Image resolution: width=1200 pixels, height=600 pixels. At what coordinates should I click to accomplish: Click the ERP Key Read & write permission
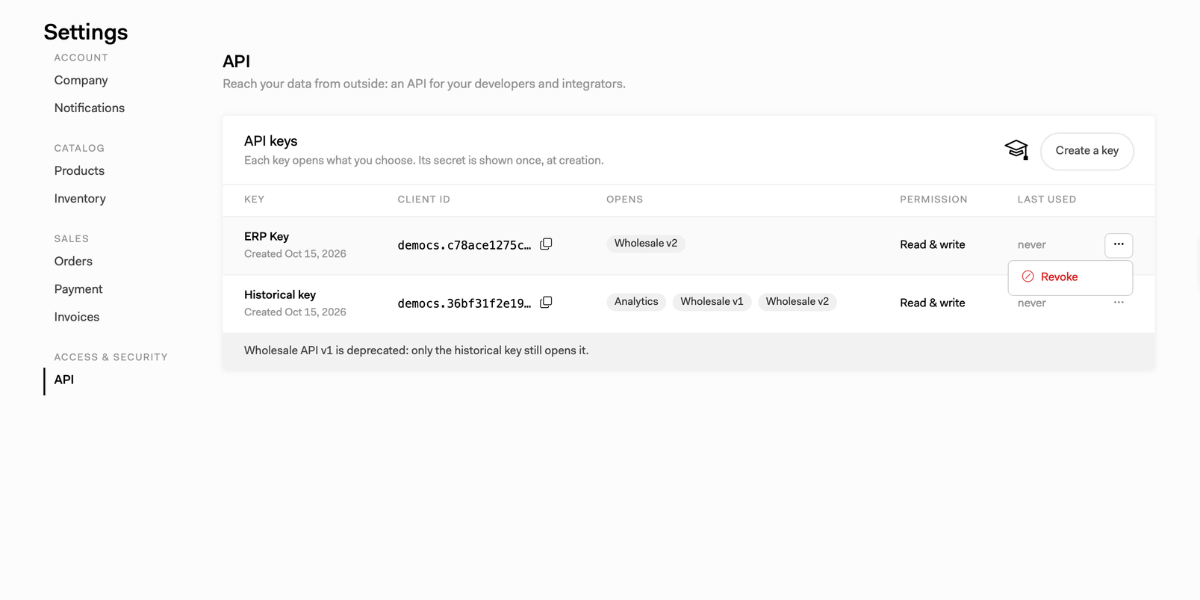(x=932, y=245)
